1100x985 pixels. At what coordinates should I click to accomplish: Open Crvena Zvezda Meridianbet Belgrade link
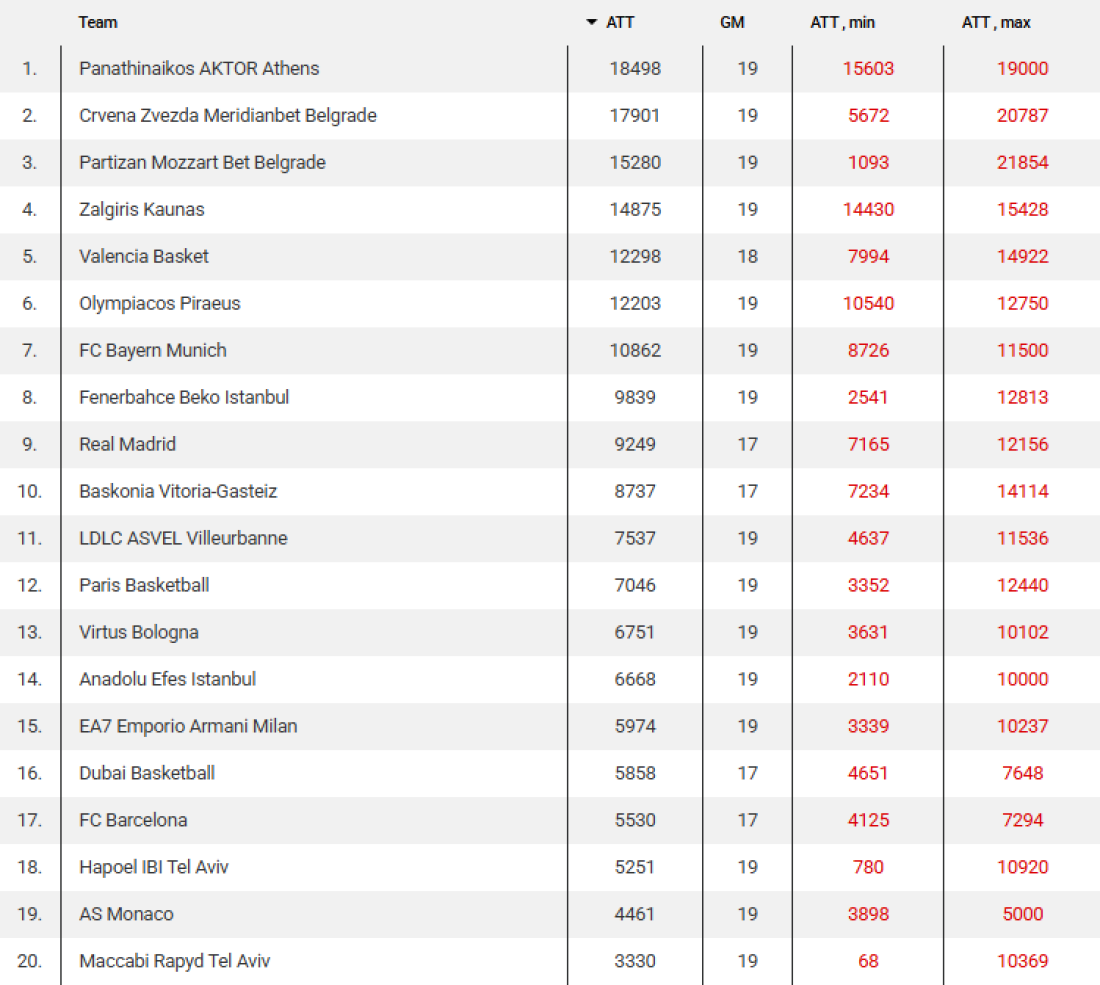click(228, 116)
